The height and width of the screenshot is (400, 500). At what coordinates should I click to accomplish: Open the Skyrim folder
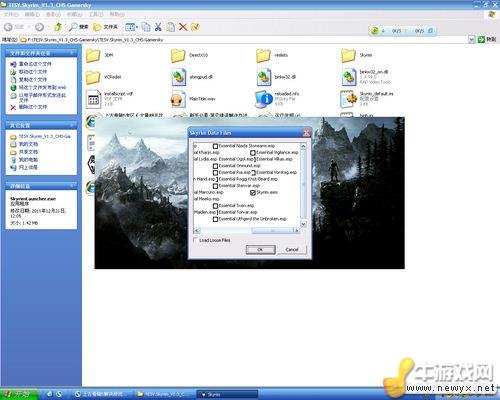coord(349,55)
